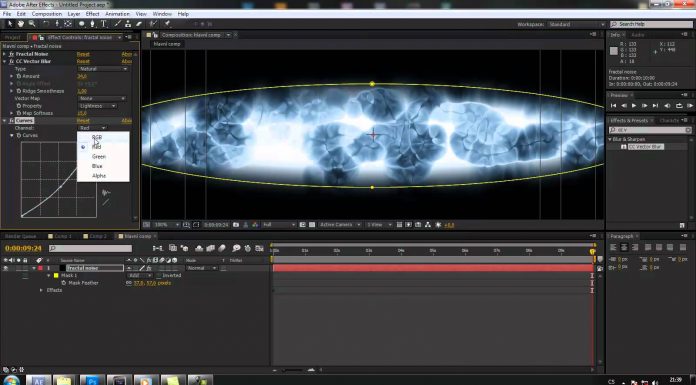Collapse the Curves effect properties
This screenshot has width=696, height=385.
point(5,121)
